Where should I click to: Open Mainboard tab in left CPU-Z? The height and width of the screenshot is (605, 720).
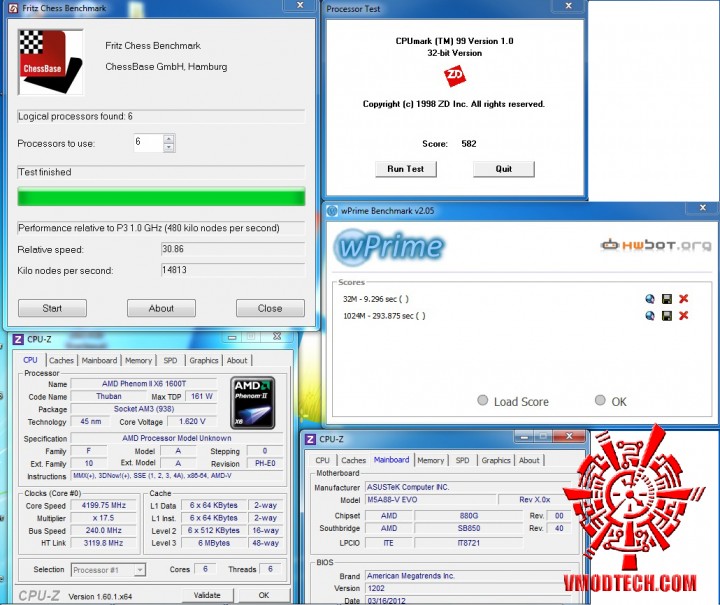click(x=99, y=360)
